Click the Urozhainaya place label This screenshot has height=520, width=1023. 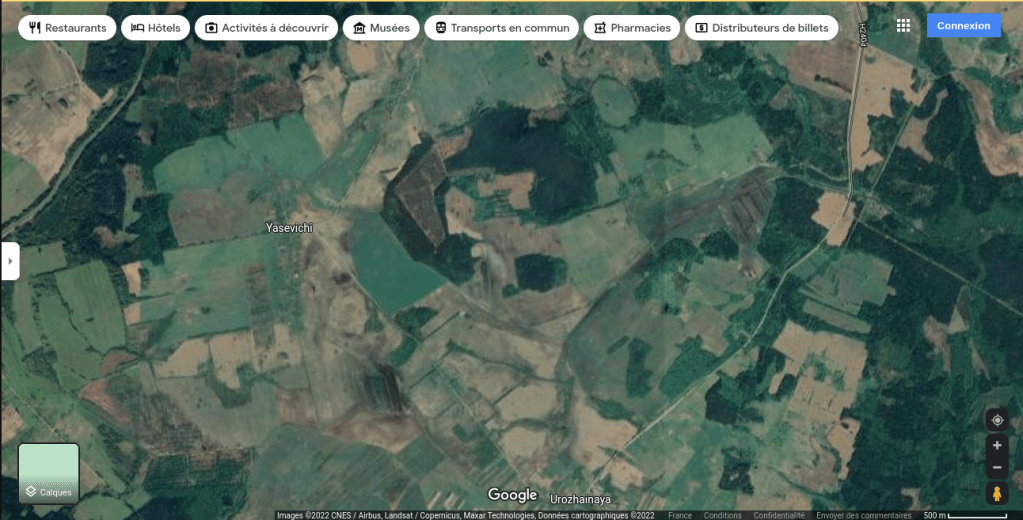click(x=580, y=498)
